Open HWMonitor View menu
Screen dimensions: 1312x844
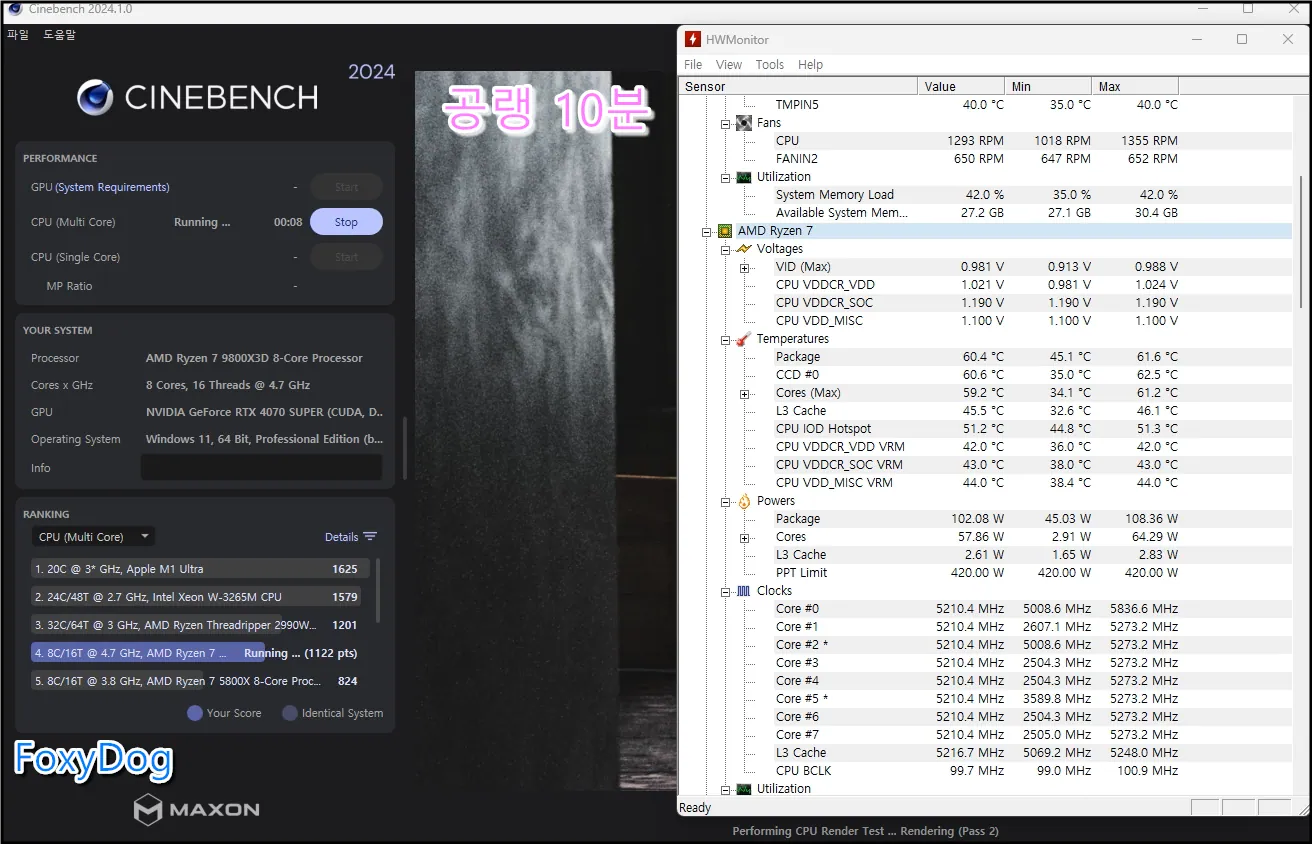[x=729, y=64]
